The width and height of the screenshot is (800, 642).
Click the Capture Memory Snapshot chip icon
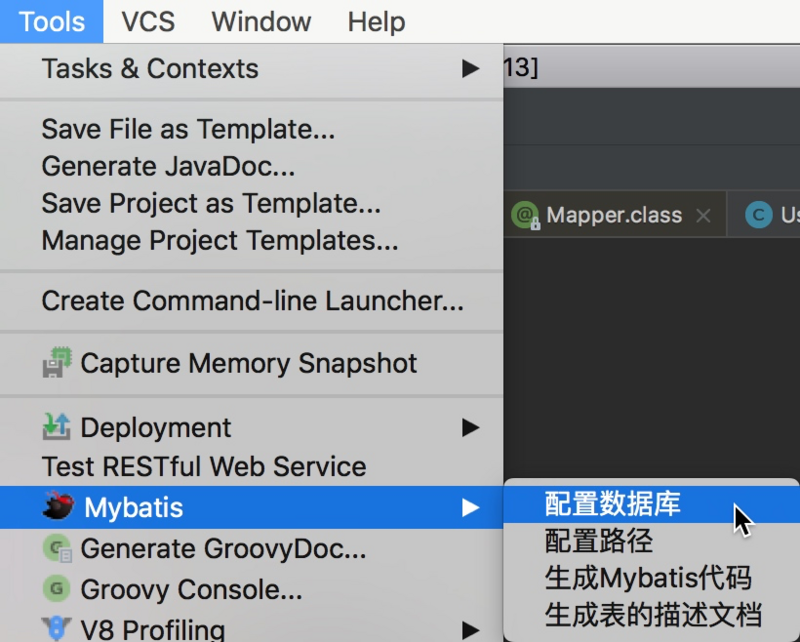[57, 362]
